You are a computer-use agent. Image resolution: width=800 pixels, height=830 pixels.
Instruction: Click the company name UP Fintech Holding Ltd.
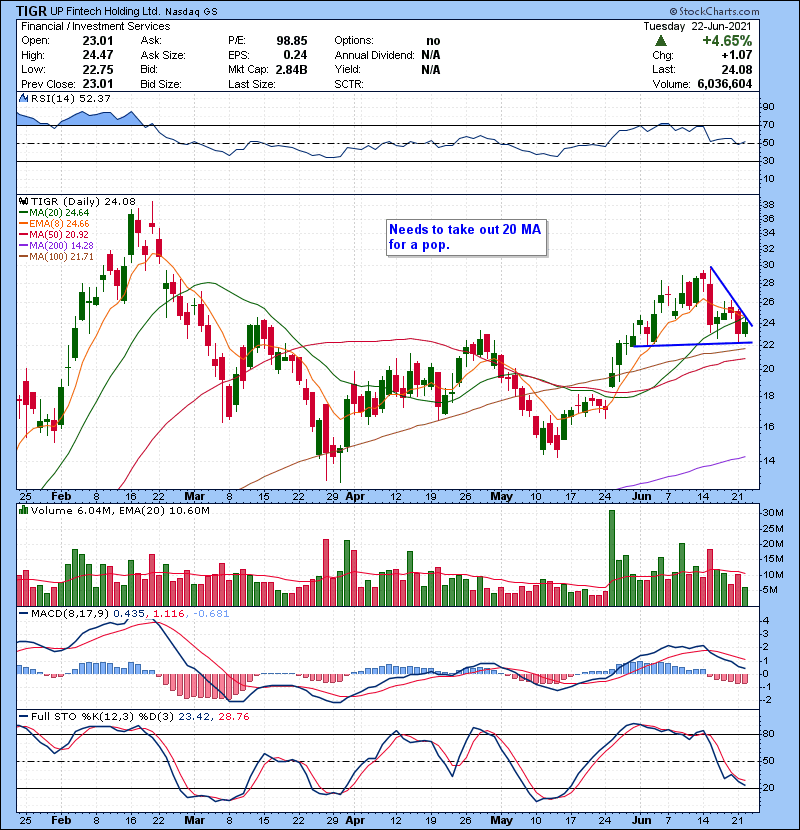tap(105, 11)
